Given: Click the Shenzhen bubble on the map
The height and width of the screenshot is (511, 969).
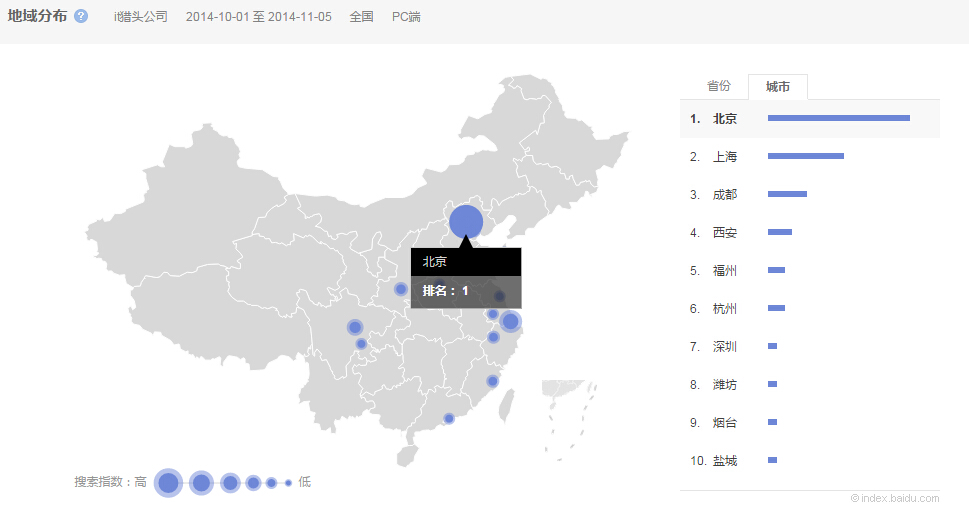Looking at the screenshot, I should pyautogui.click(x=449, y=418).
